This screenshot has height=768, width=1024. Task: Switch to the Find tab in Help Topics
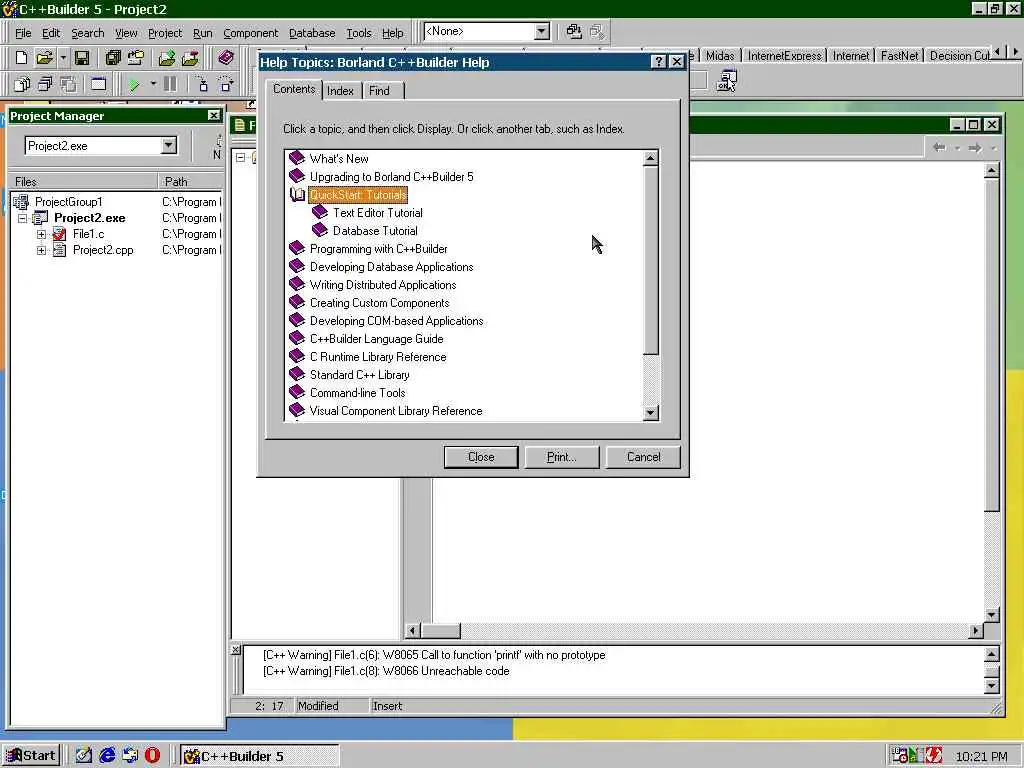[379, 91]
